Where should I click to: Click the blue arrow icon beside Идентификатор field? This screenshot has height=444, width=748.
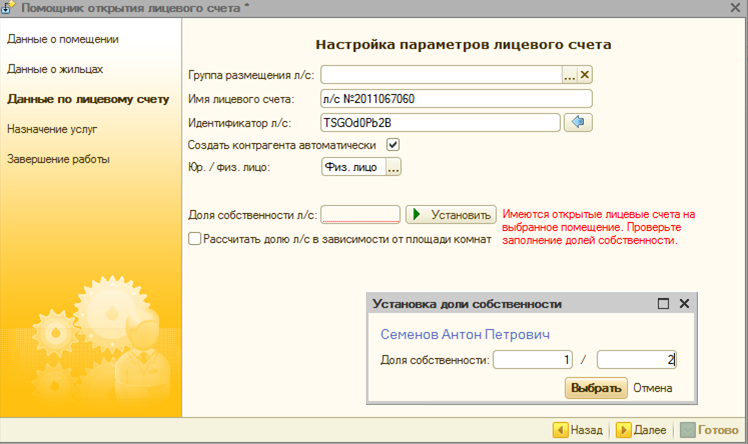[x=578, y=122]
